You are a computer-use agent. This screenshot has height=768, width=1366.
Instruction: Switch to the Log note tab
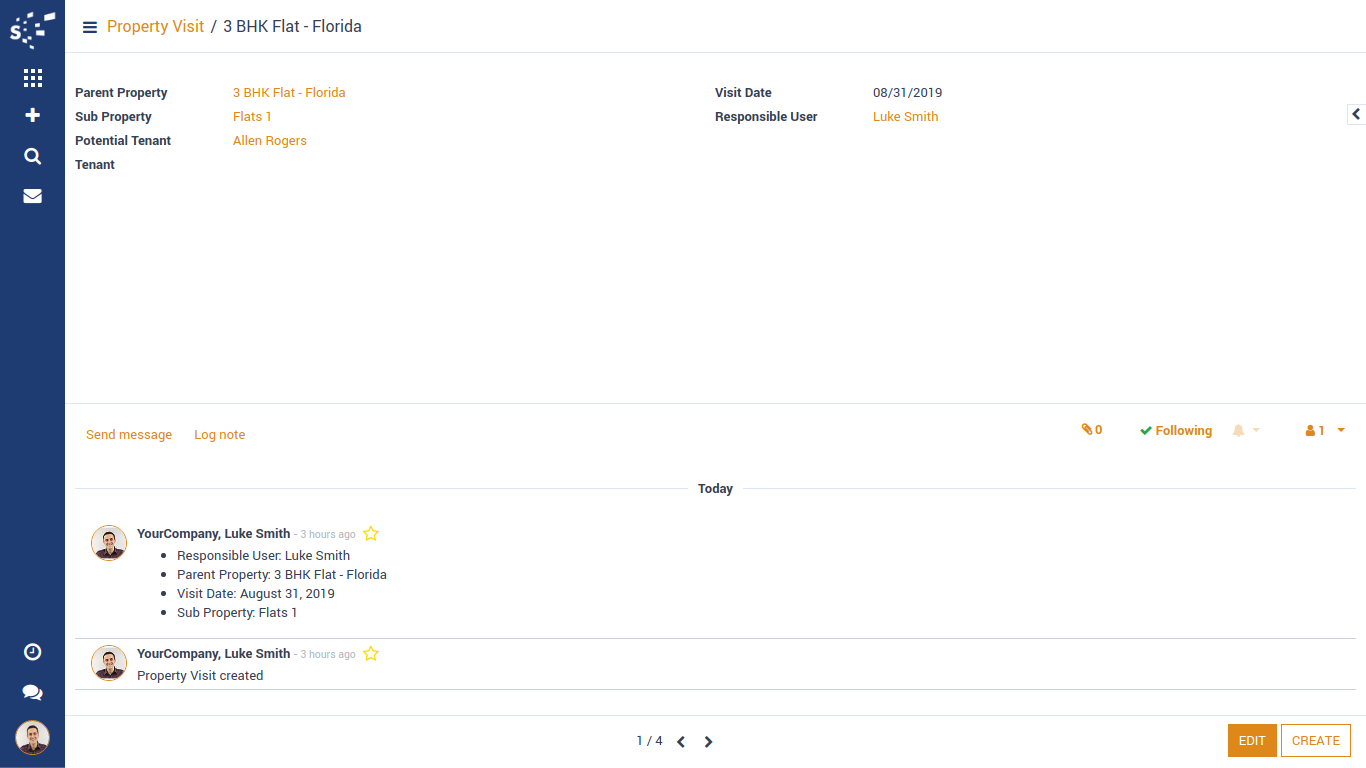[219, 435]
